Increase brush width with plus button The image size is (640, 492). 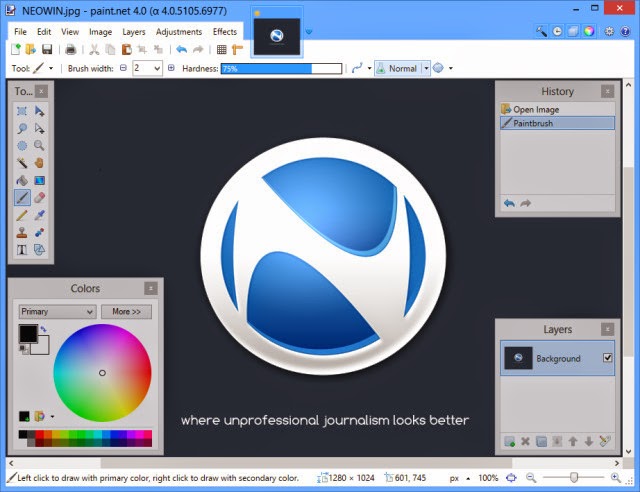171,68
